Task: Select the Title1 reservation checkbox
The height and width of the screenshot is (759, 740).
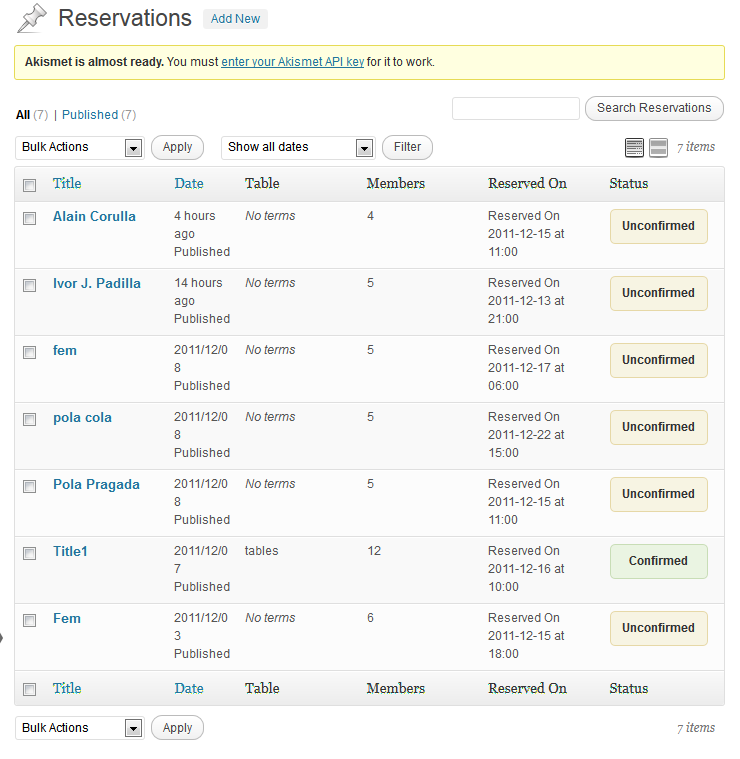Action: click(30, 553)
